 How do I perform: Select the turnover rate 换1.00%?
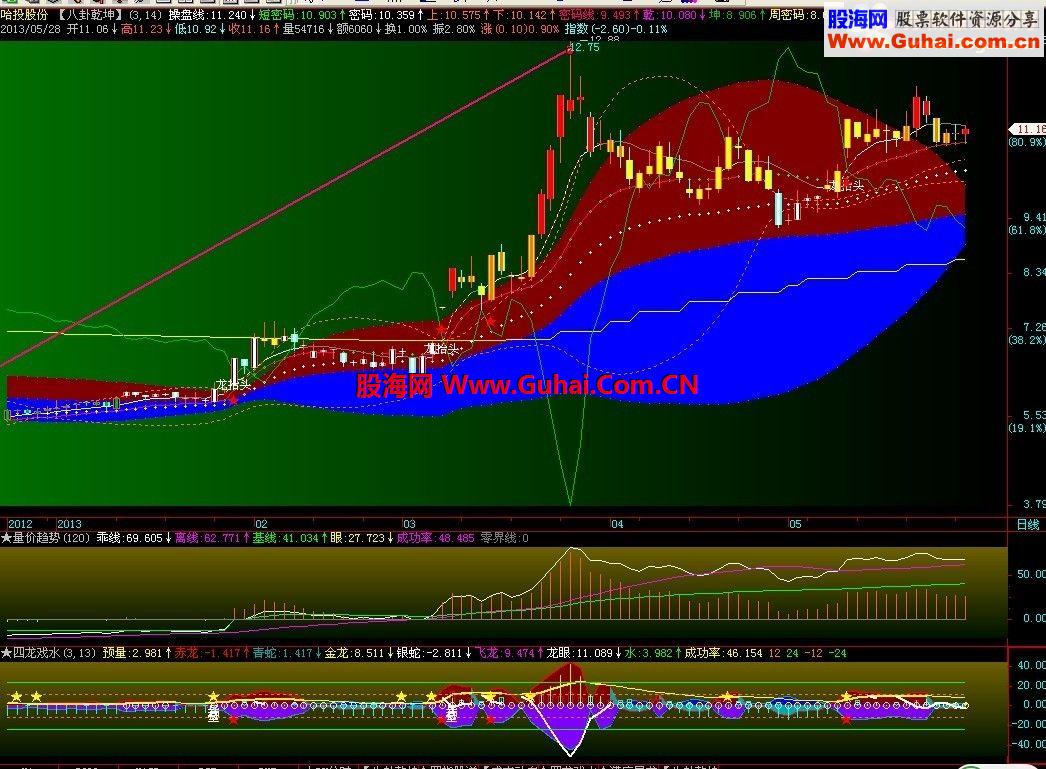coord(406,29)
